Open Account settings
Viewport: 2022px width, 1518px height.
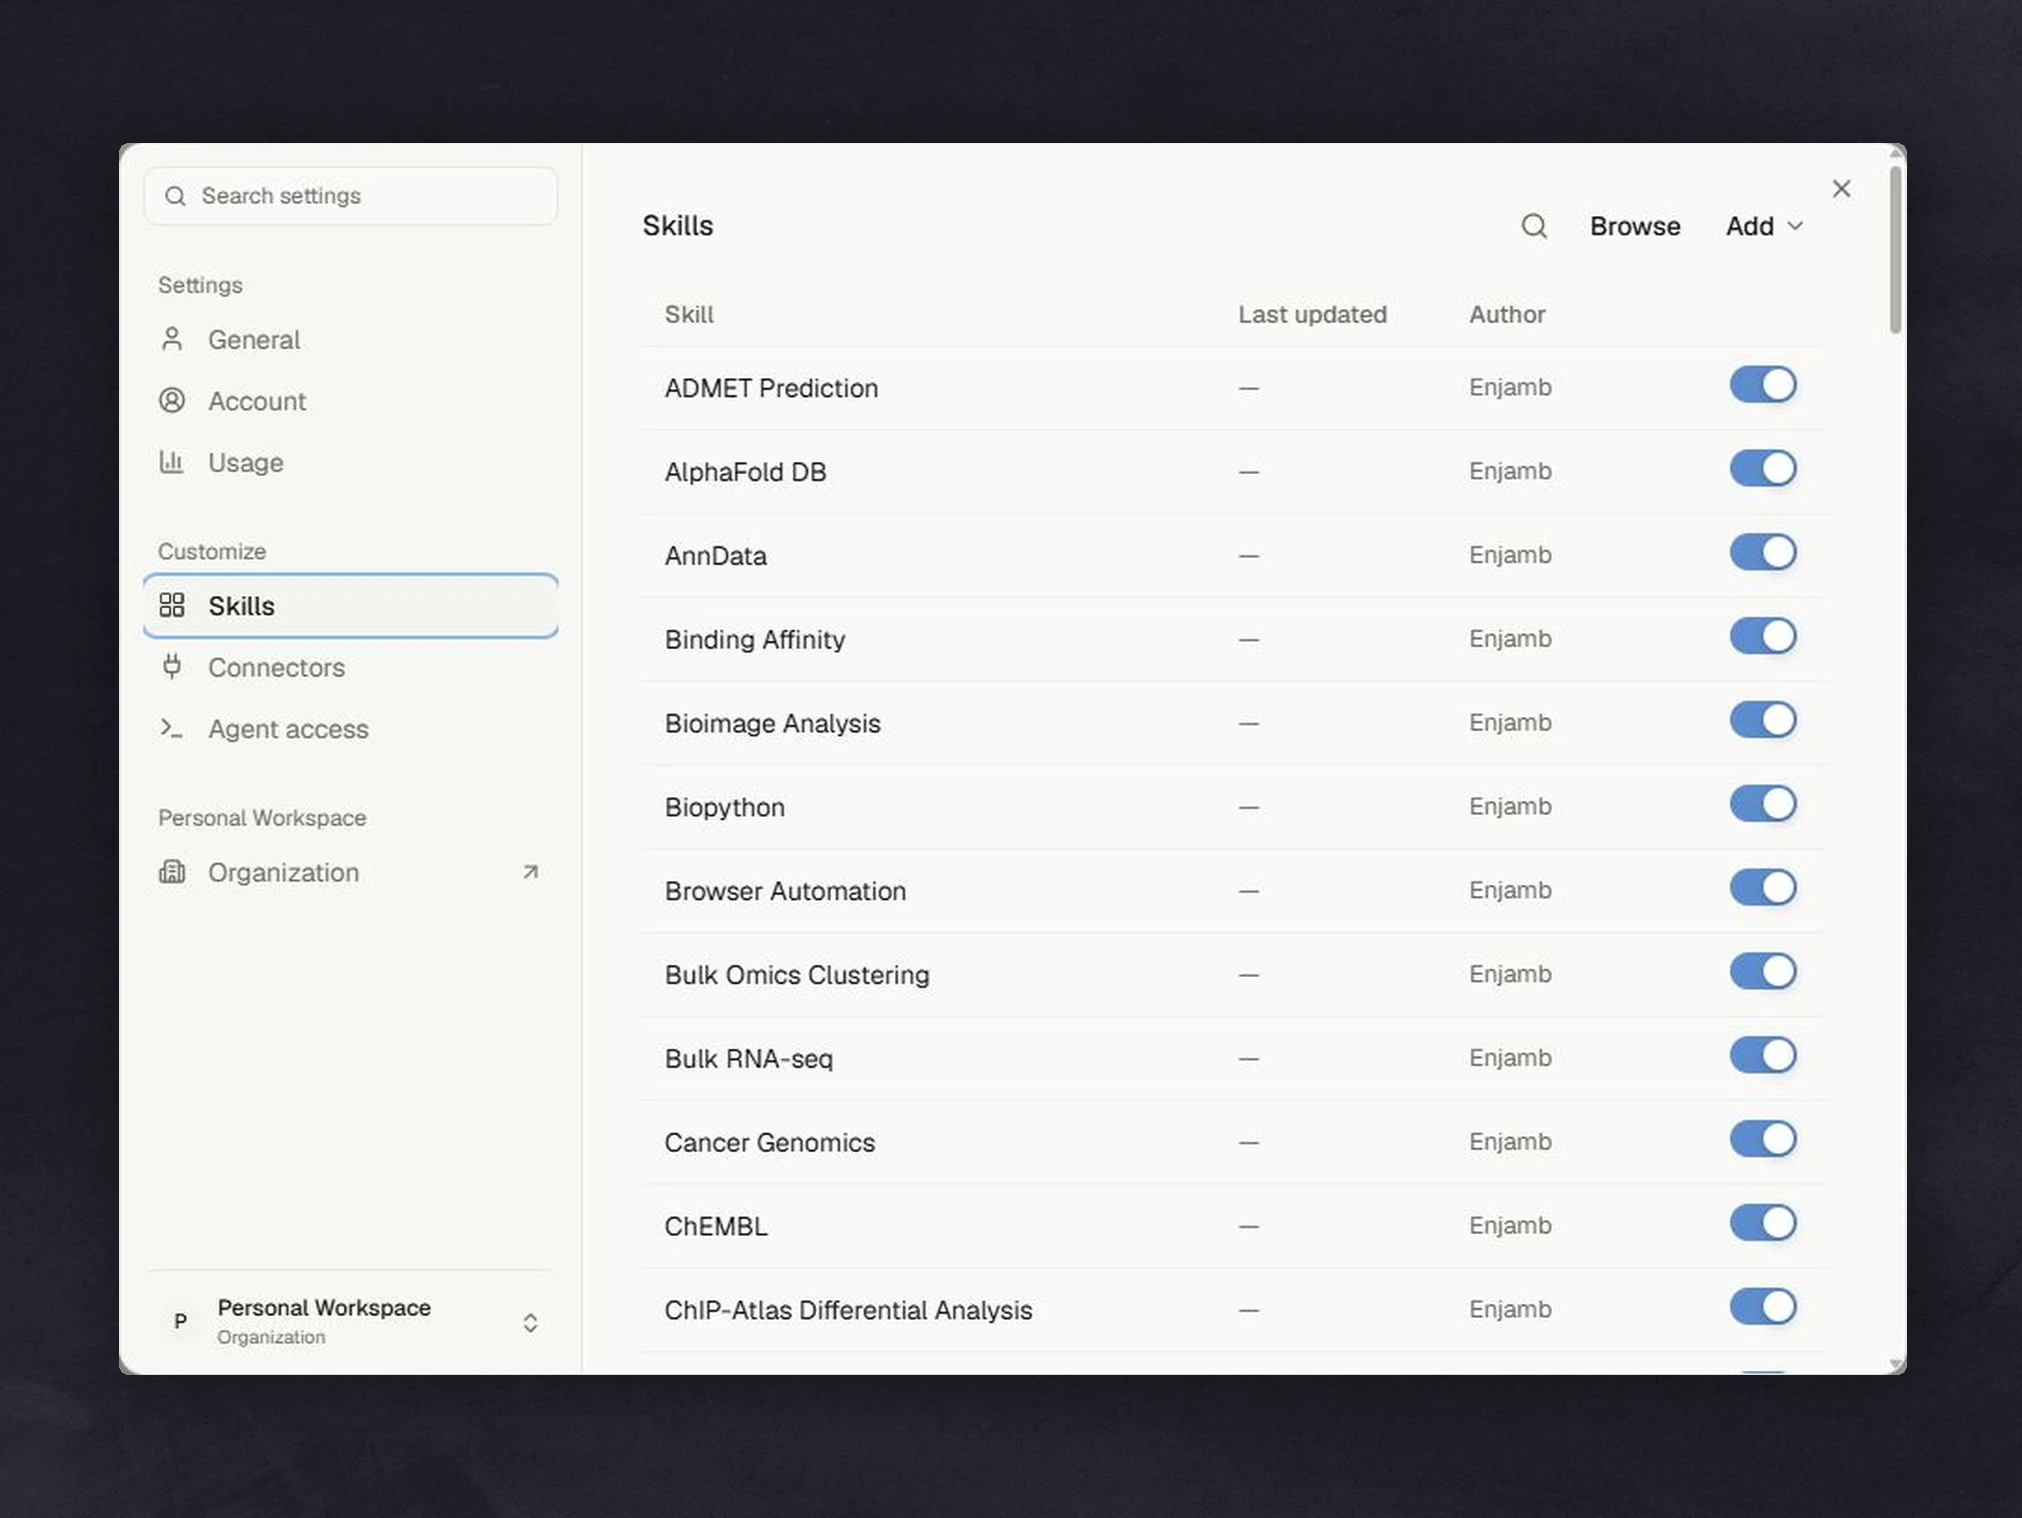[350, 400]
